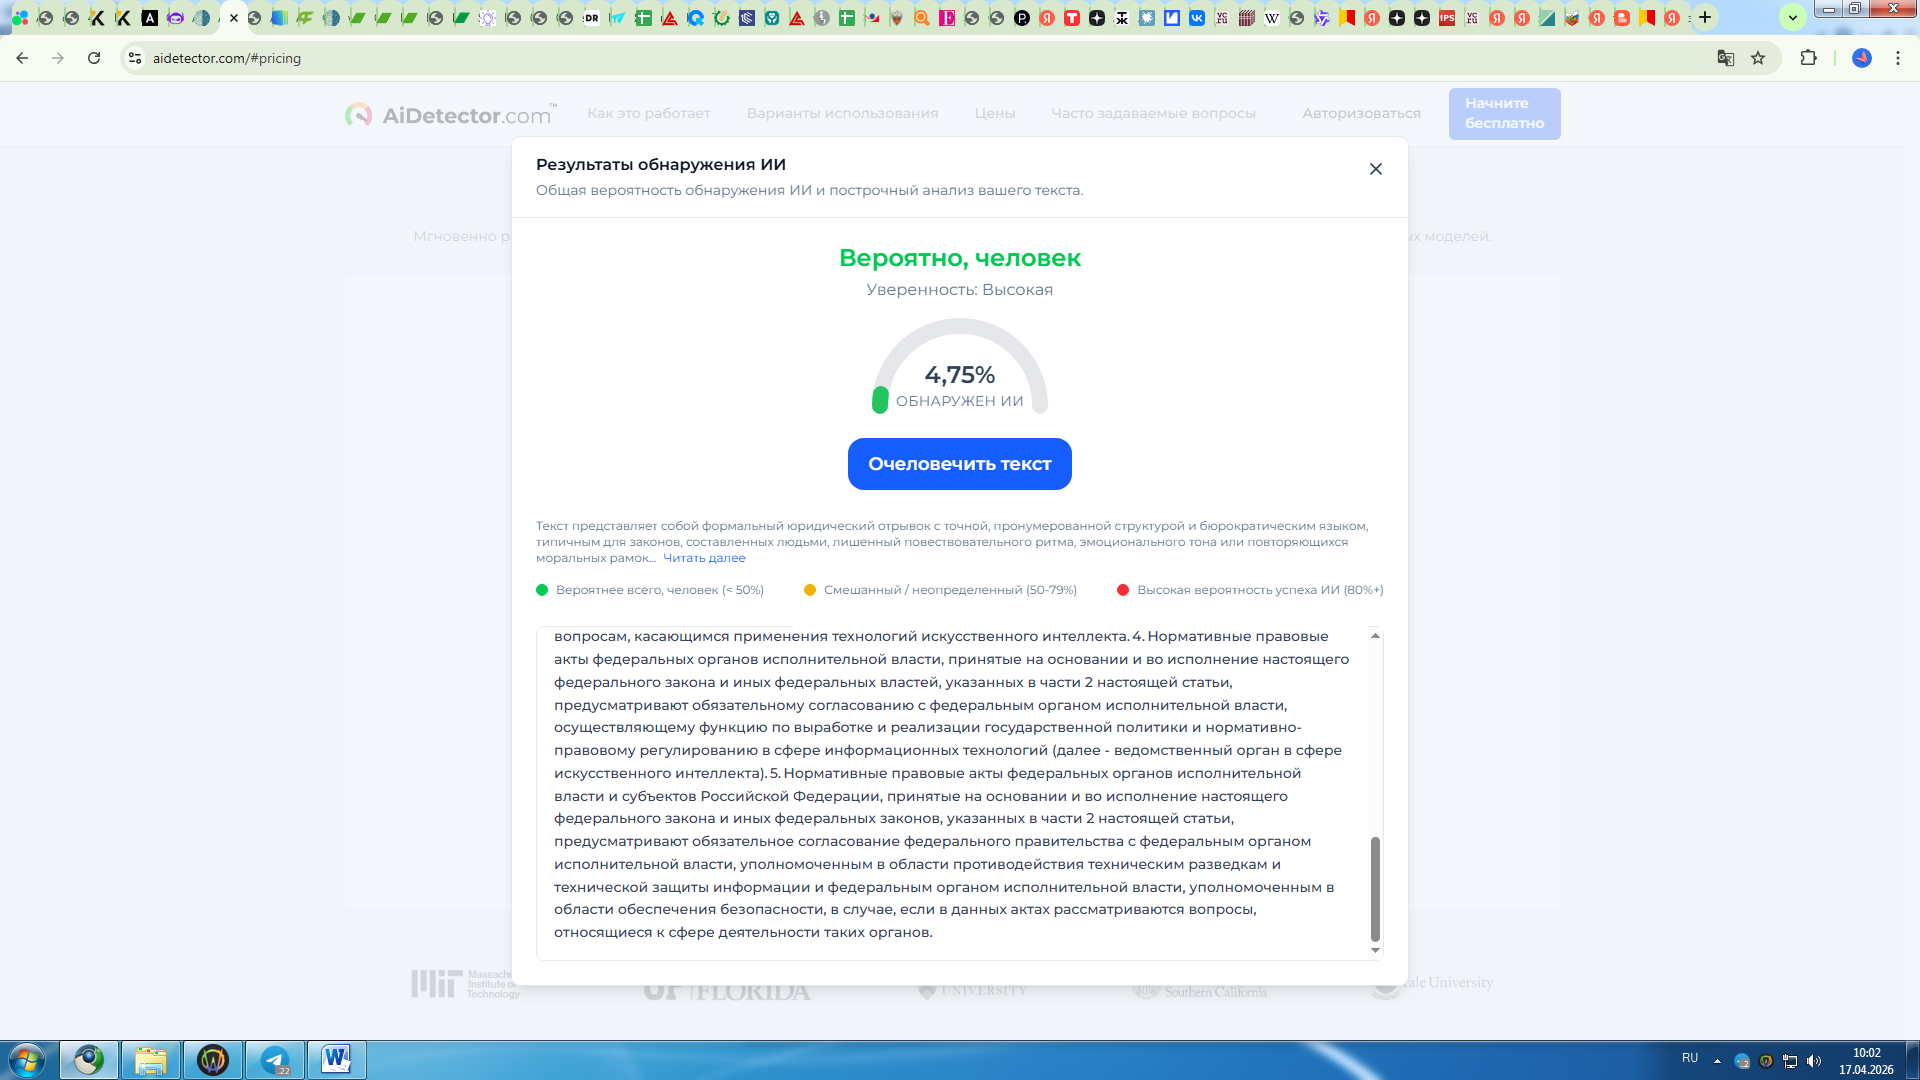Close the AI detection results dialog
This screenshot has height=1080, width=1920.
[x=1375, y=169]
